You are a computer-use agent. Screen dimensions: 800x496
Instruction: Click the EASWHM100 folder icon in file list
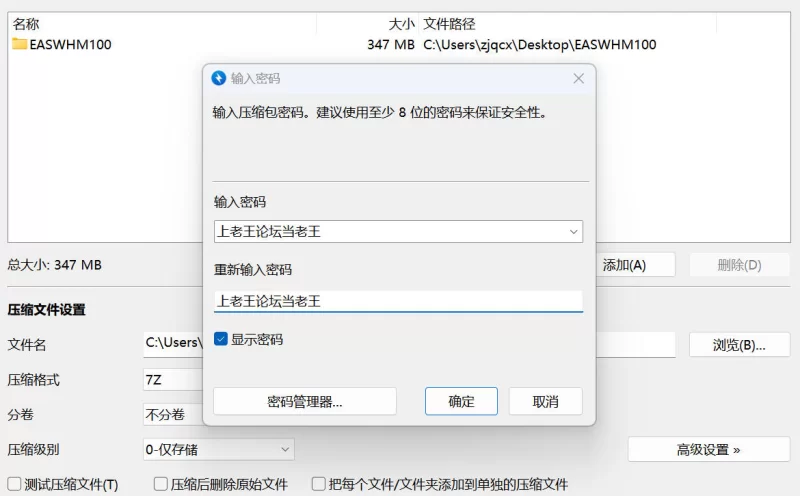[19, 44]
